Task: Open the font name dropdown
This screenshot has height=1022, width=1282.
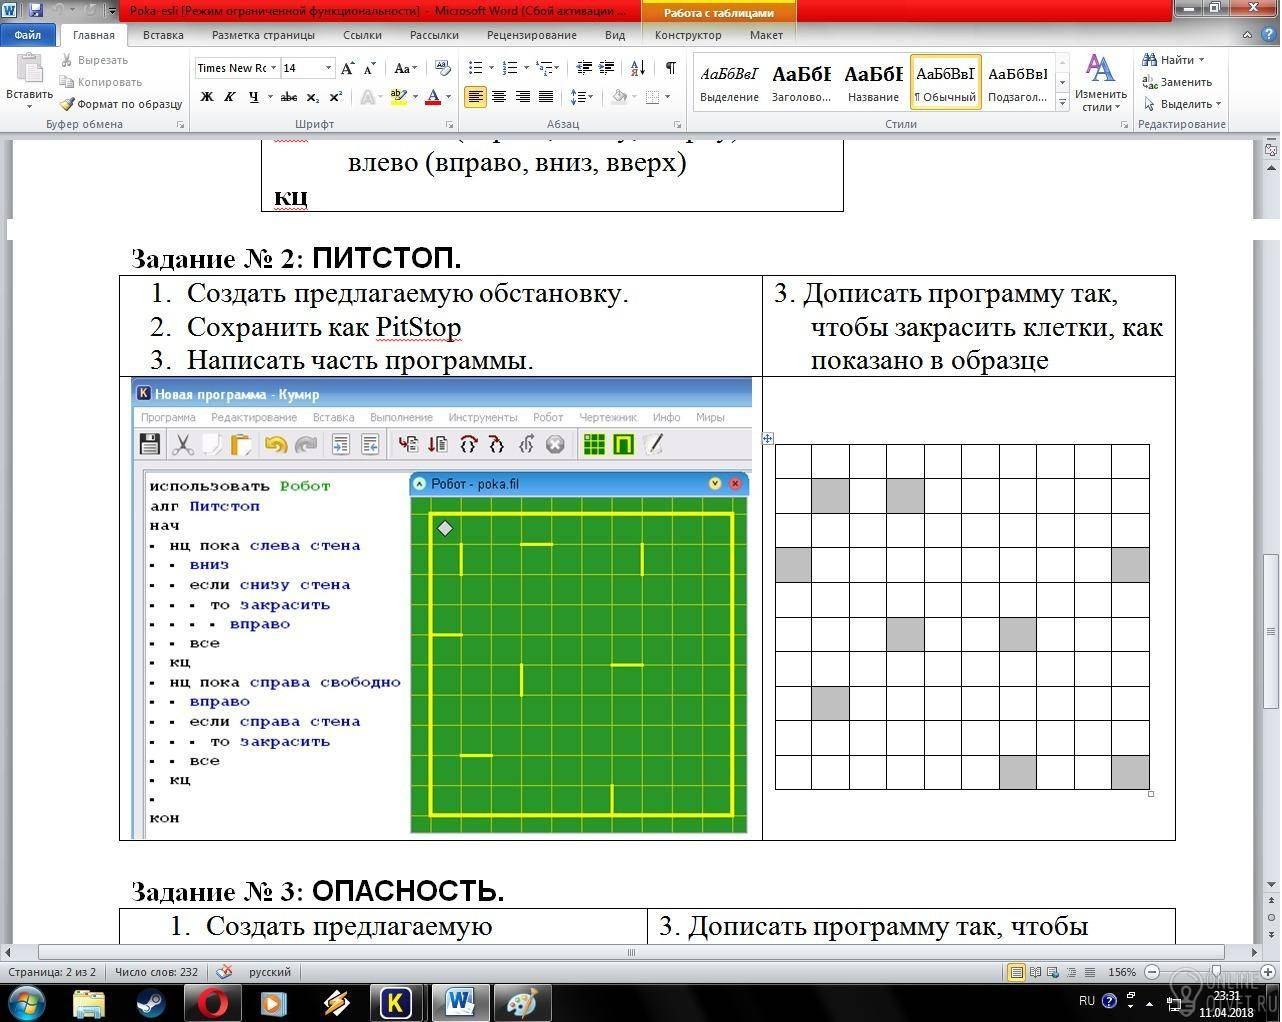Action: pyautogui.click(x=272, y=68)
